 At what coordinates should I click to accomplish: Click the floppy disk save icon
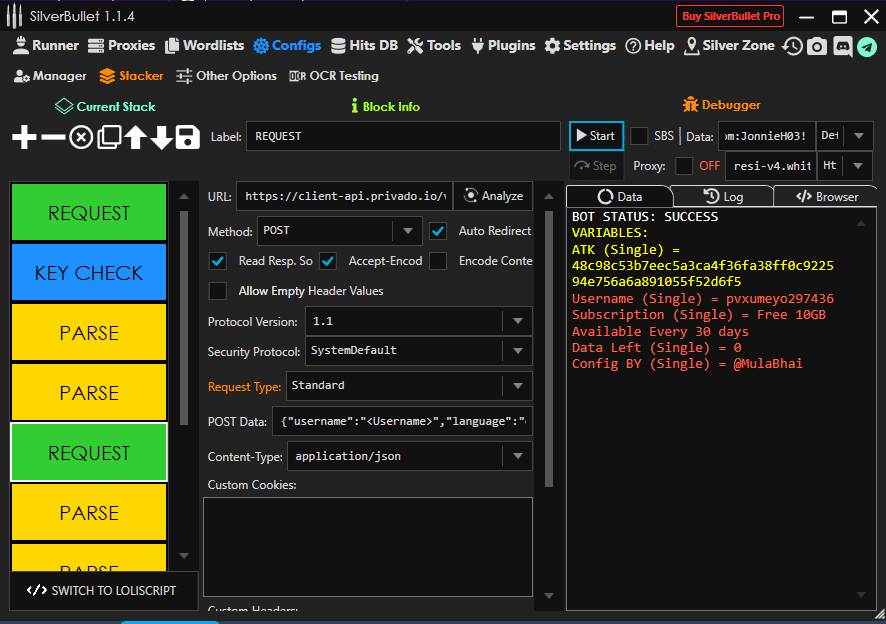tap(188, 137)
